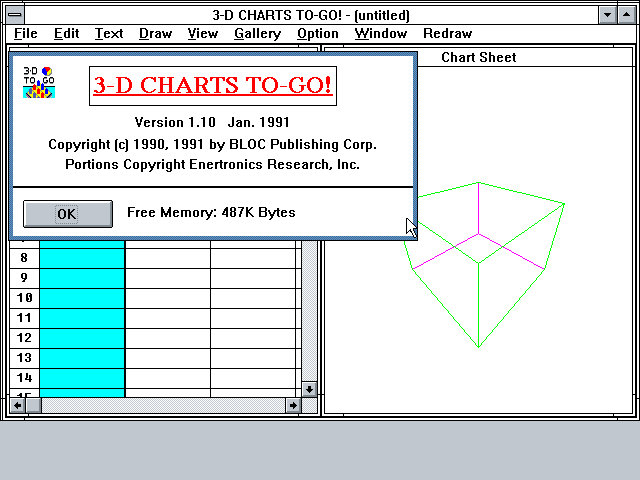Click the red 3-D CHARTS TO-GO! title
The width and height of the screenshot is (640, 480).
[x=213, y=86]
